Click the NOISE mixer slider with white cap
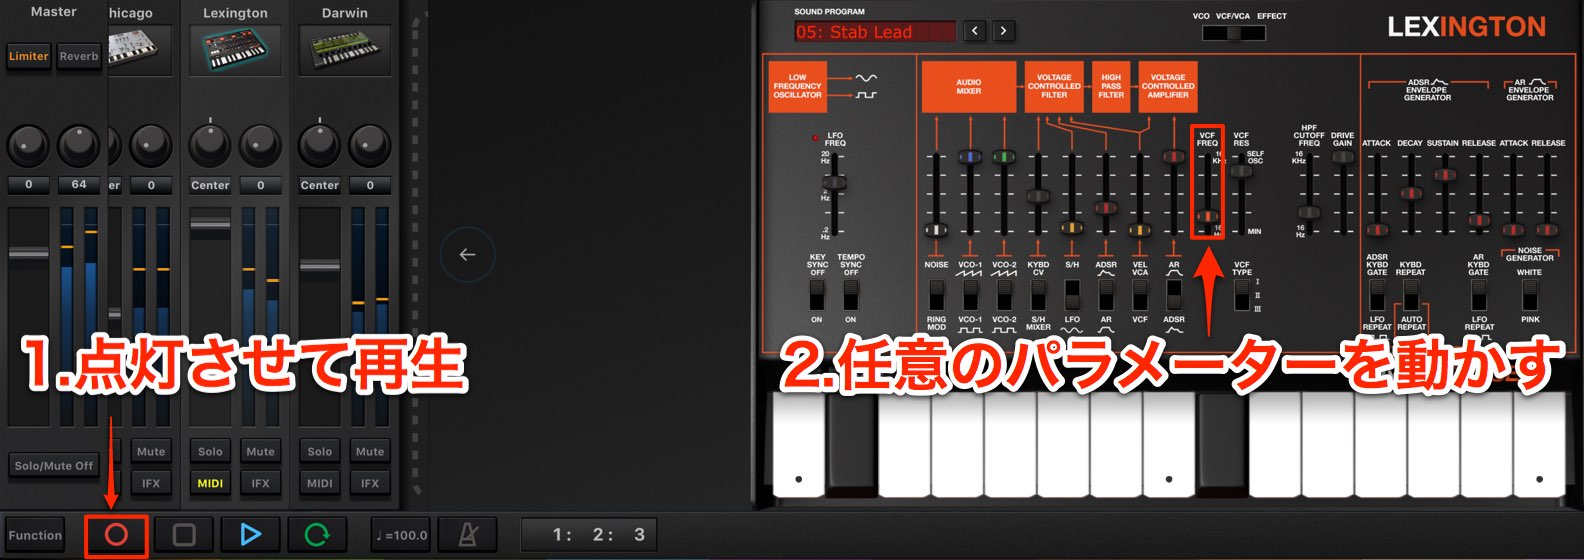Image resolution: width=1584 pixels, height=560 pixels. [x=936, y=230]
